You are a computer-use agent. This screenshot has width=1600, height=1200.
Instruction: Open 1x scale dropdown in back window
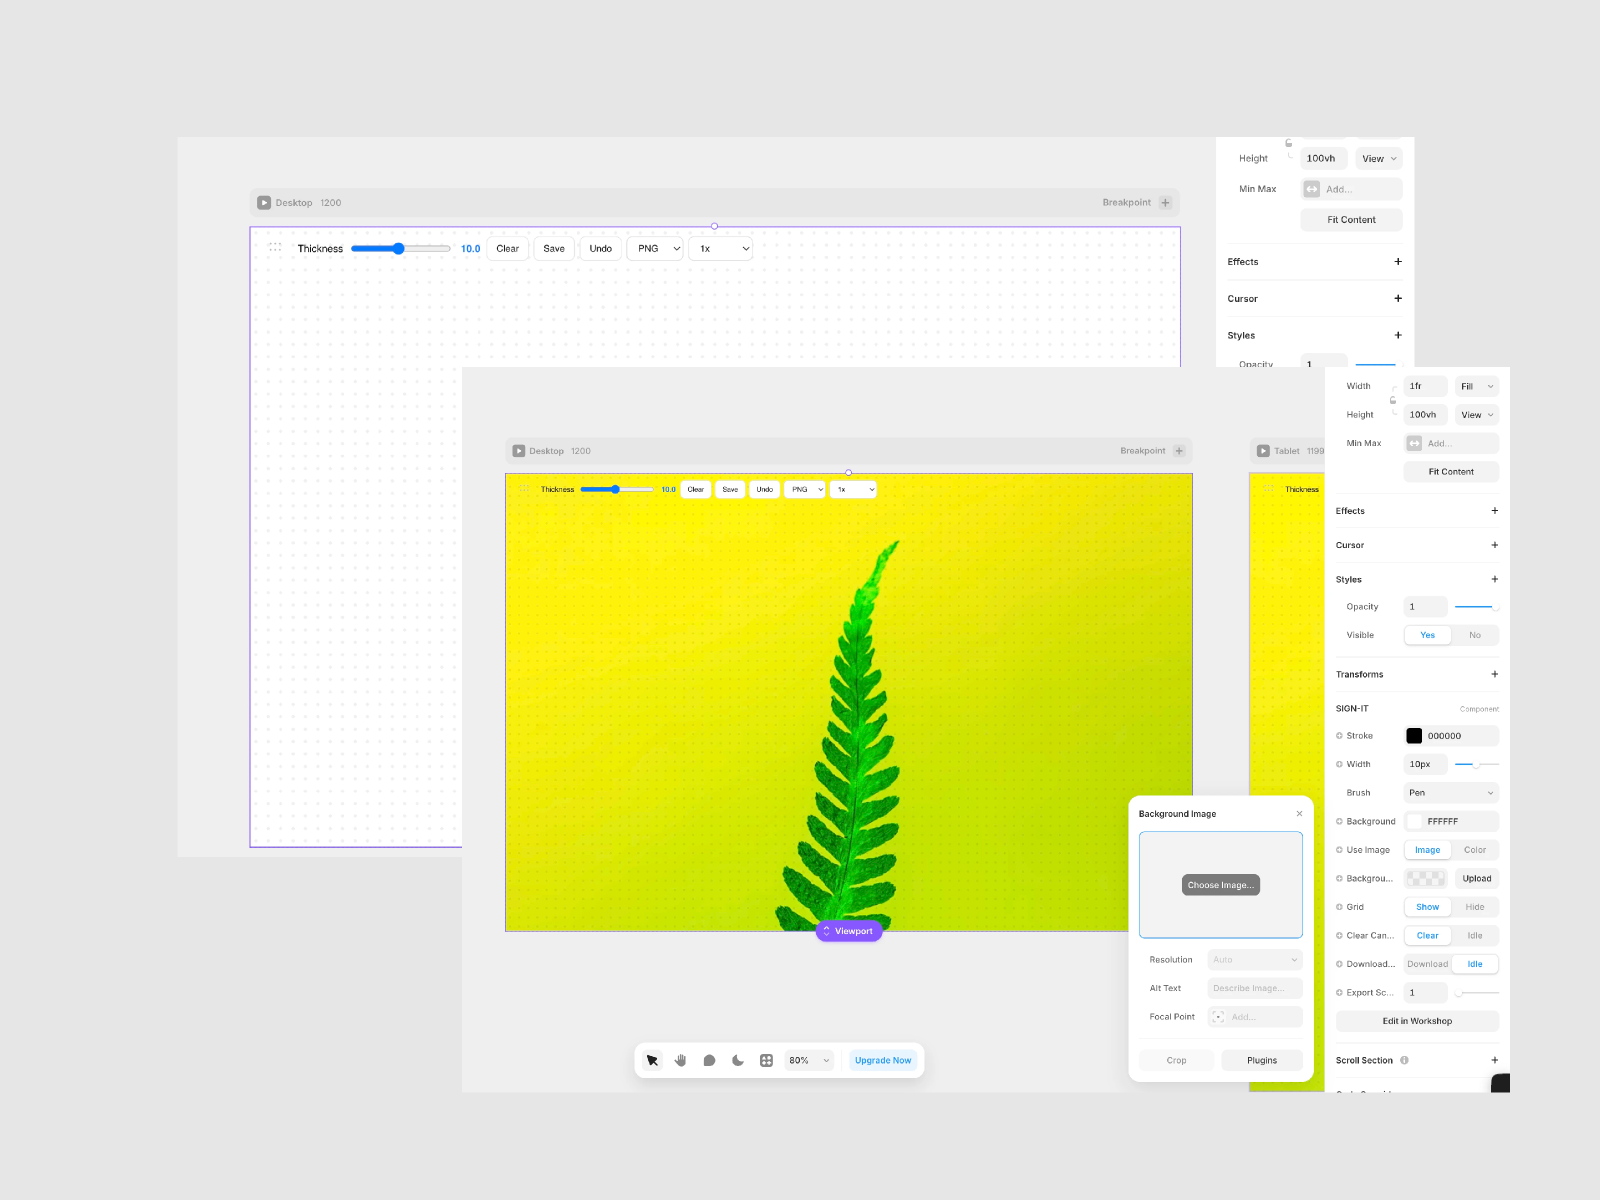point(721,249)
